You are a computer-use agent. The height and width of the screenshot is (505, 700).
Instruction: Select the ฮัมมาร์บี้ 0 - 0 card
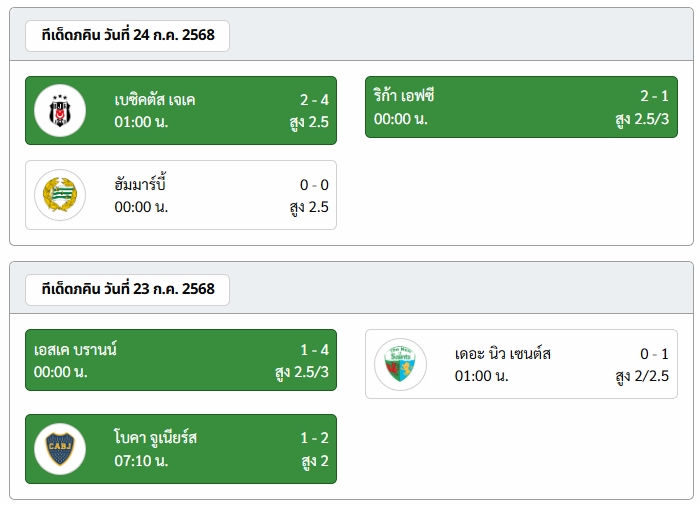181,195
